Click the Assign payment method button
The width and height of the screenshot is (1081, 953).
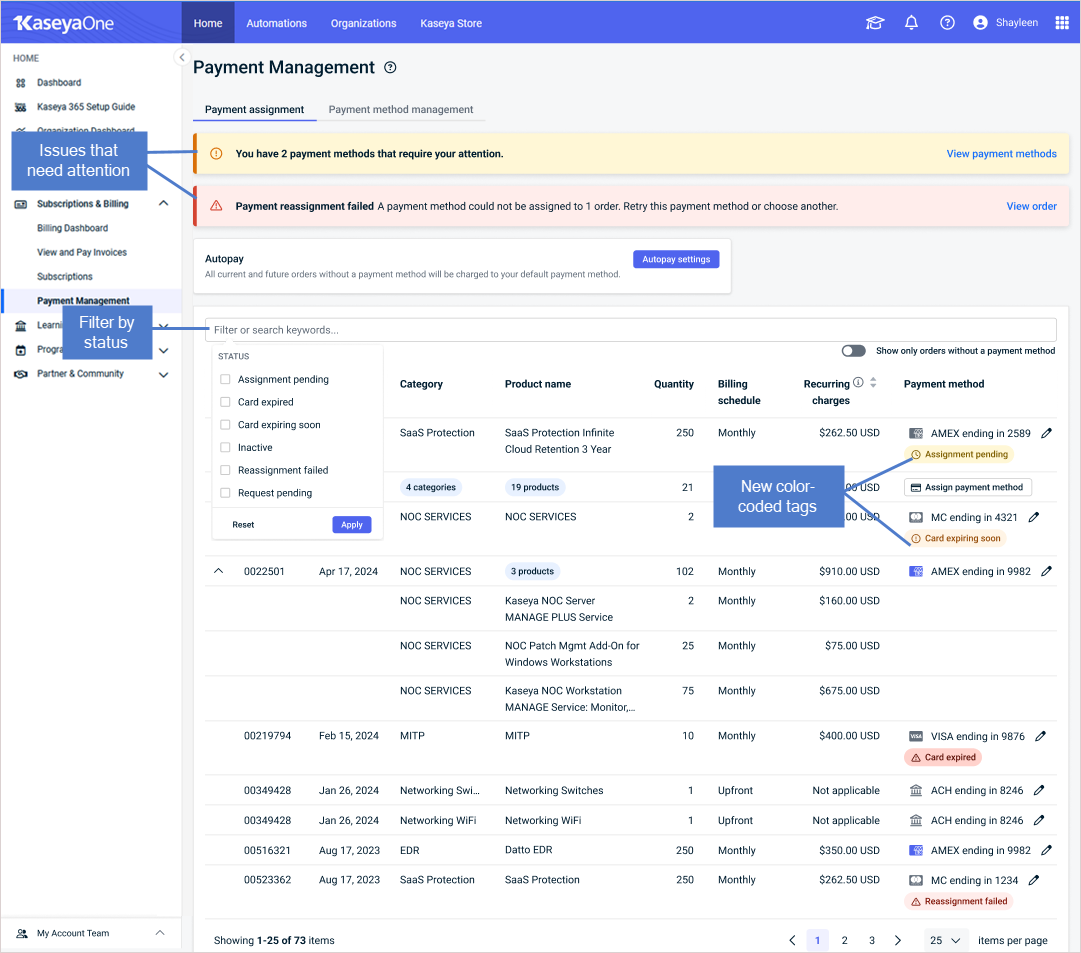tap(968, 488)
